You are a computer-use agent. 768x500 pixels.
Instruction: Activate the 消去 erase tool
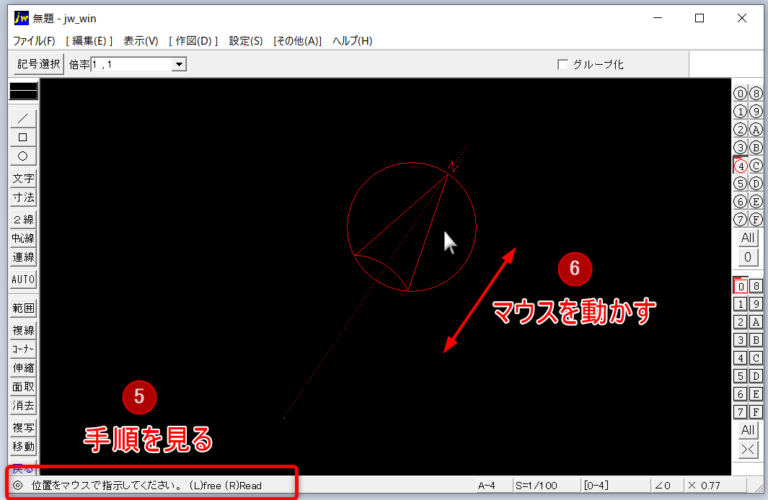(23, 405)
